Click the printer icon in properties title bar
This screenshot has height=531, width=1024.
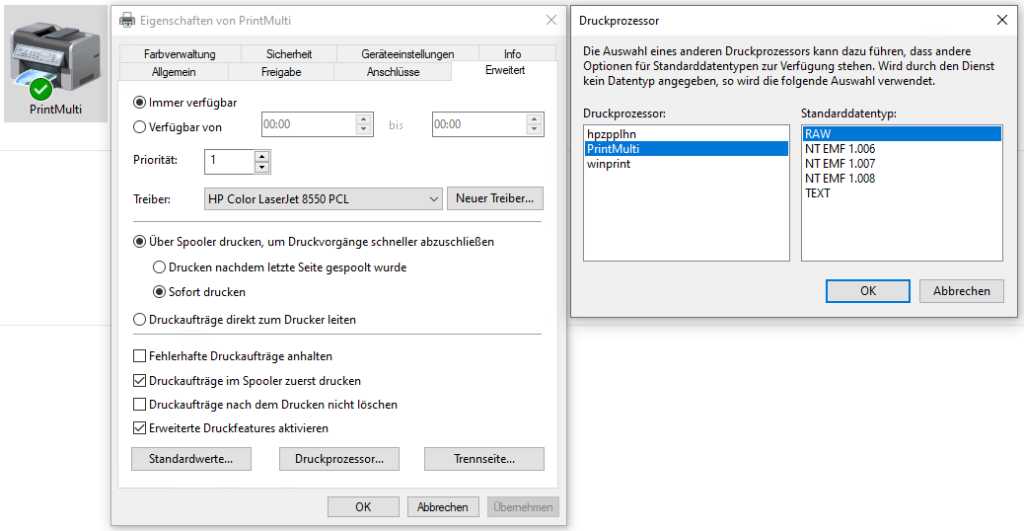(128, 20)
